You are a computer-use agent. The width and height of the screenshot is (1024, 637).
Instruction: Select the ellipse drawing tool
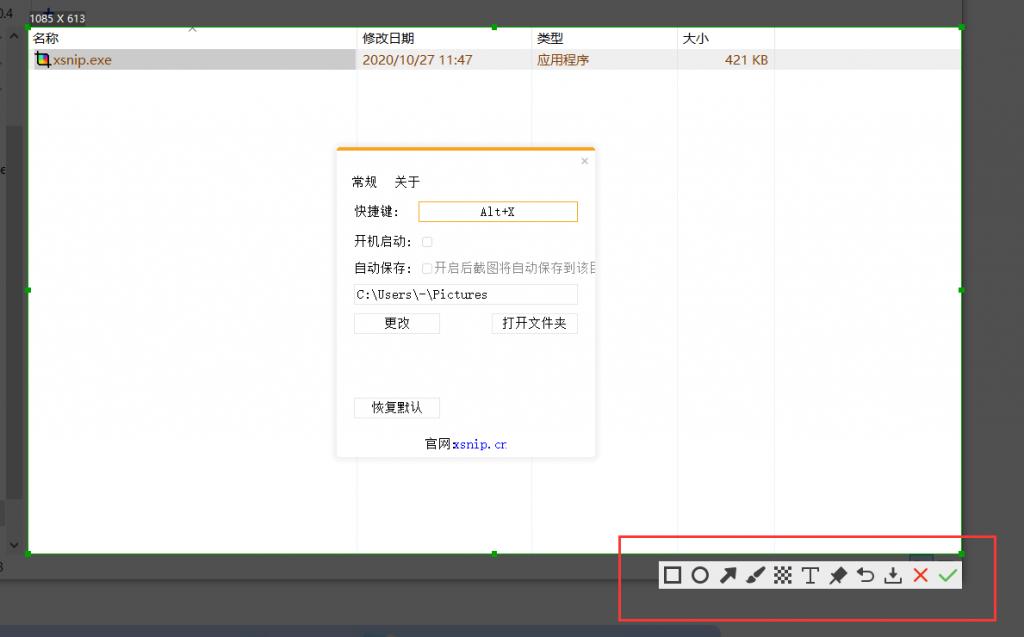click(x=700, y=575)
